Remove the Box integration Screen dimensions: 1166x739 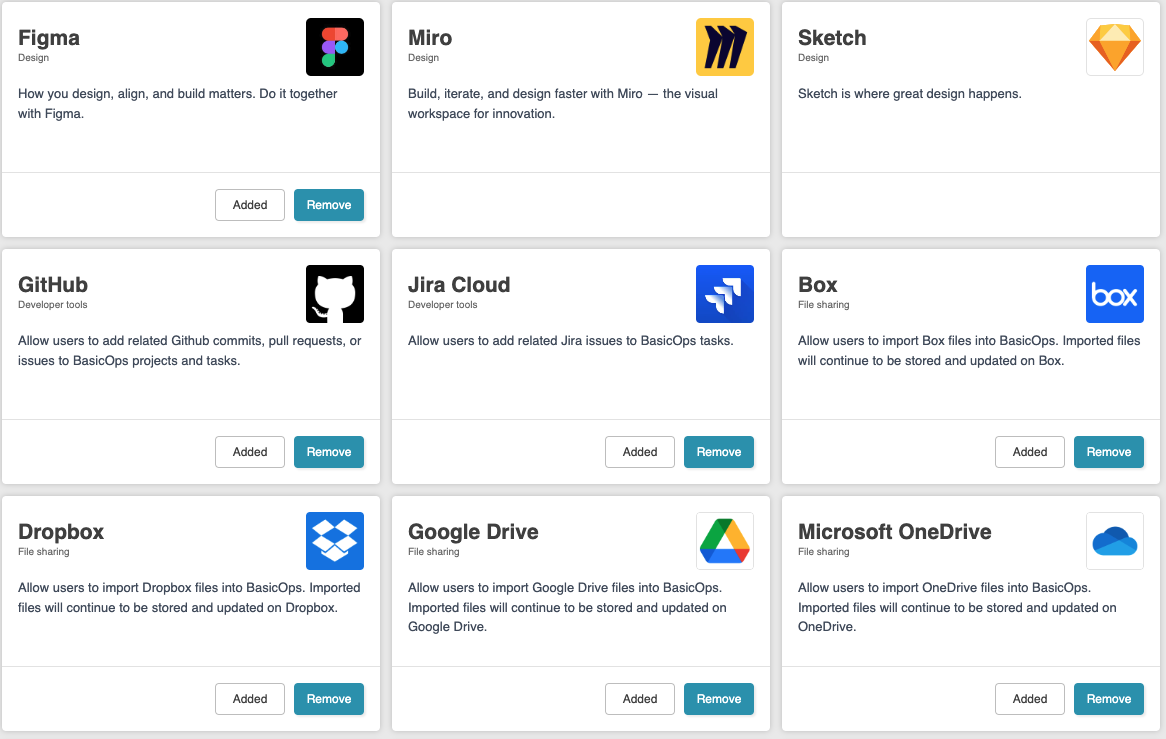[x=1109, y=451]
